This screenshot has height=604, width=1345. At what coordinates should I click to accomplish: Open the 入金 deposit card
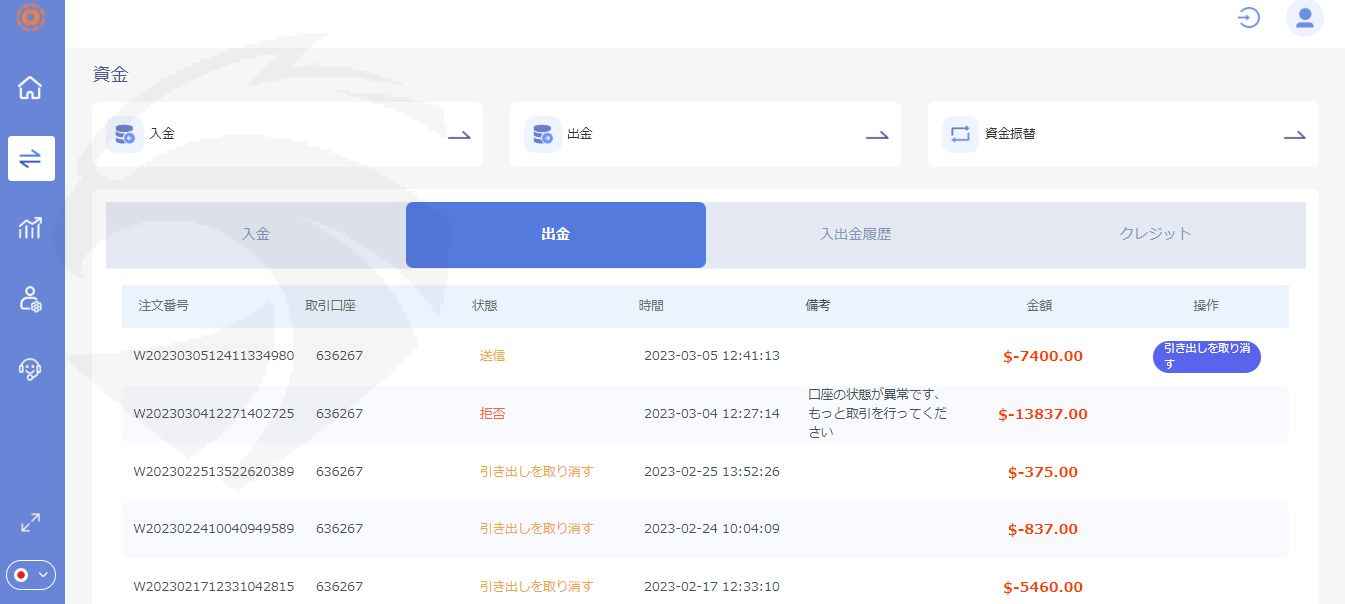(288, 134)
